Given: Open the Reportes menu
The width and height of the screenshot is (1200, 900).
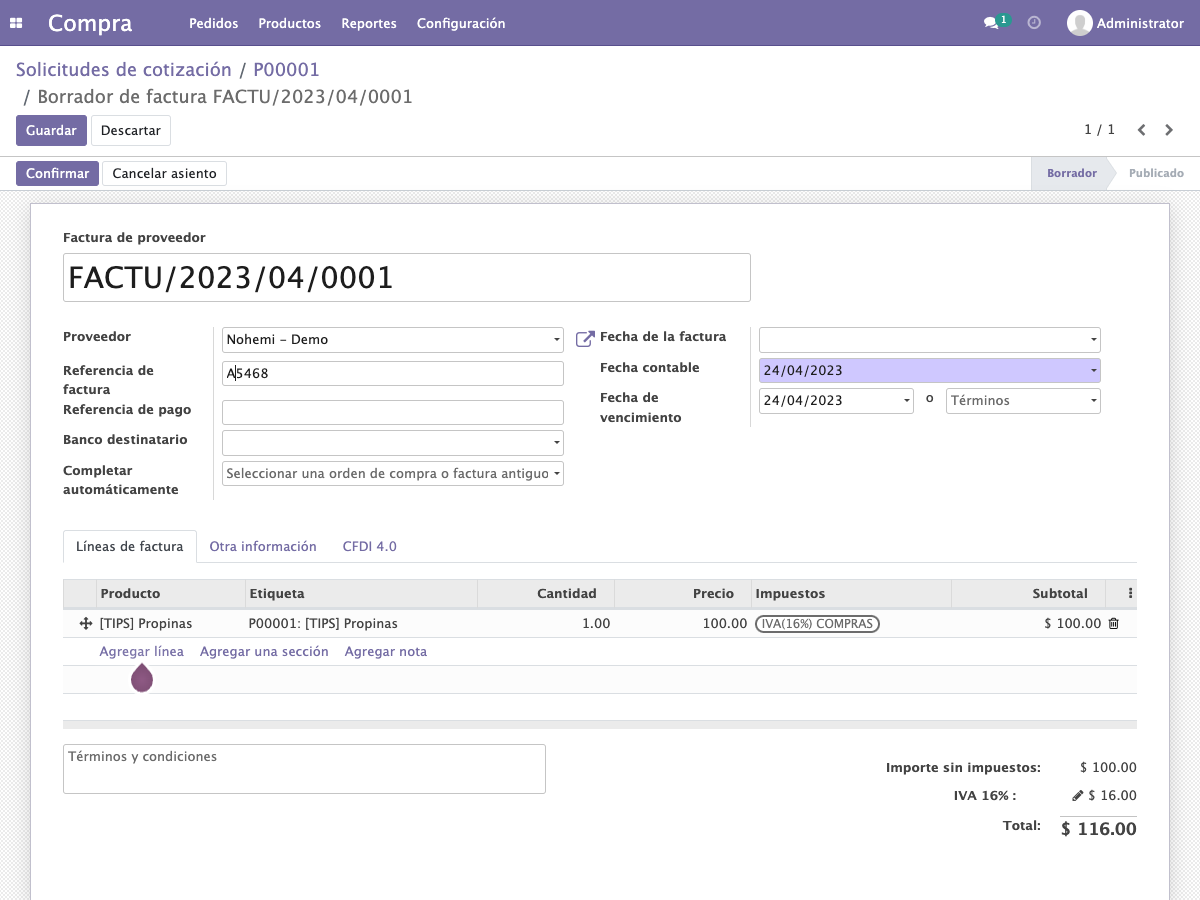Looking at the screenshot, I should coord(369,23).
